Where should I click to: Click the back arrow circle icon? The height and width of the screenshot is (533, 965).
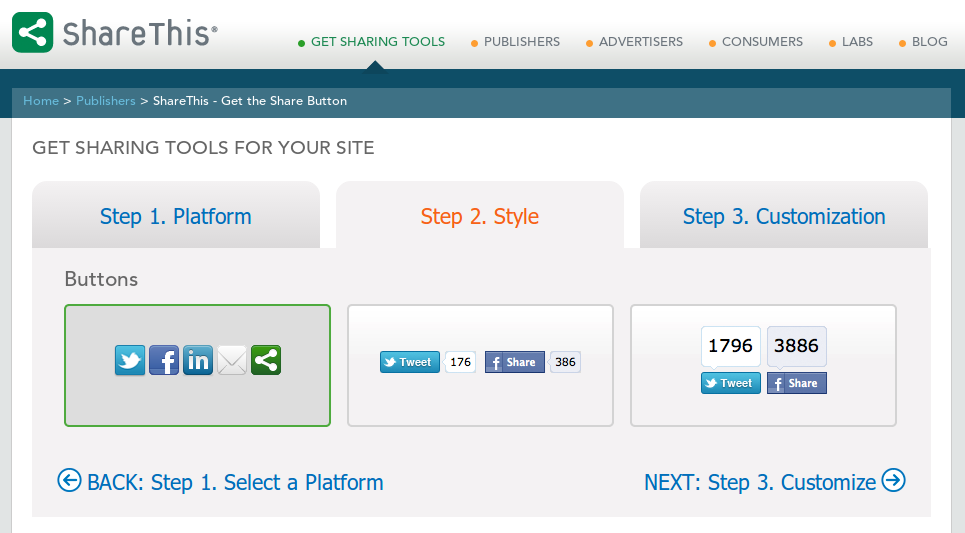[x=70, y=480]
